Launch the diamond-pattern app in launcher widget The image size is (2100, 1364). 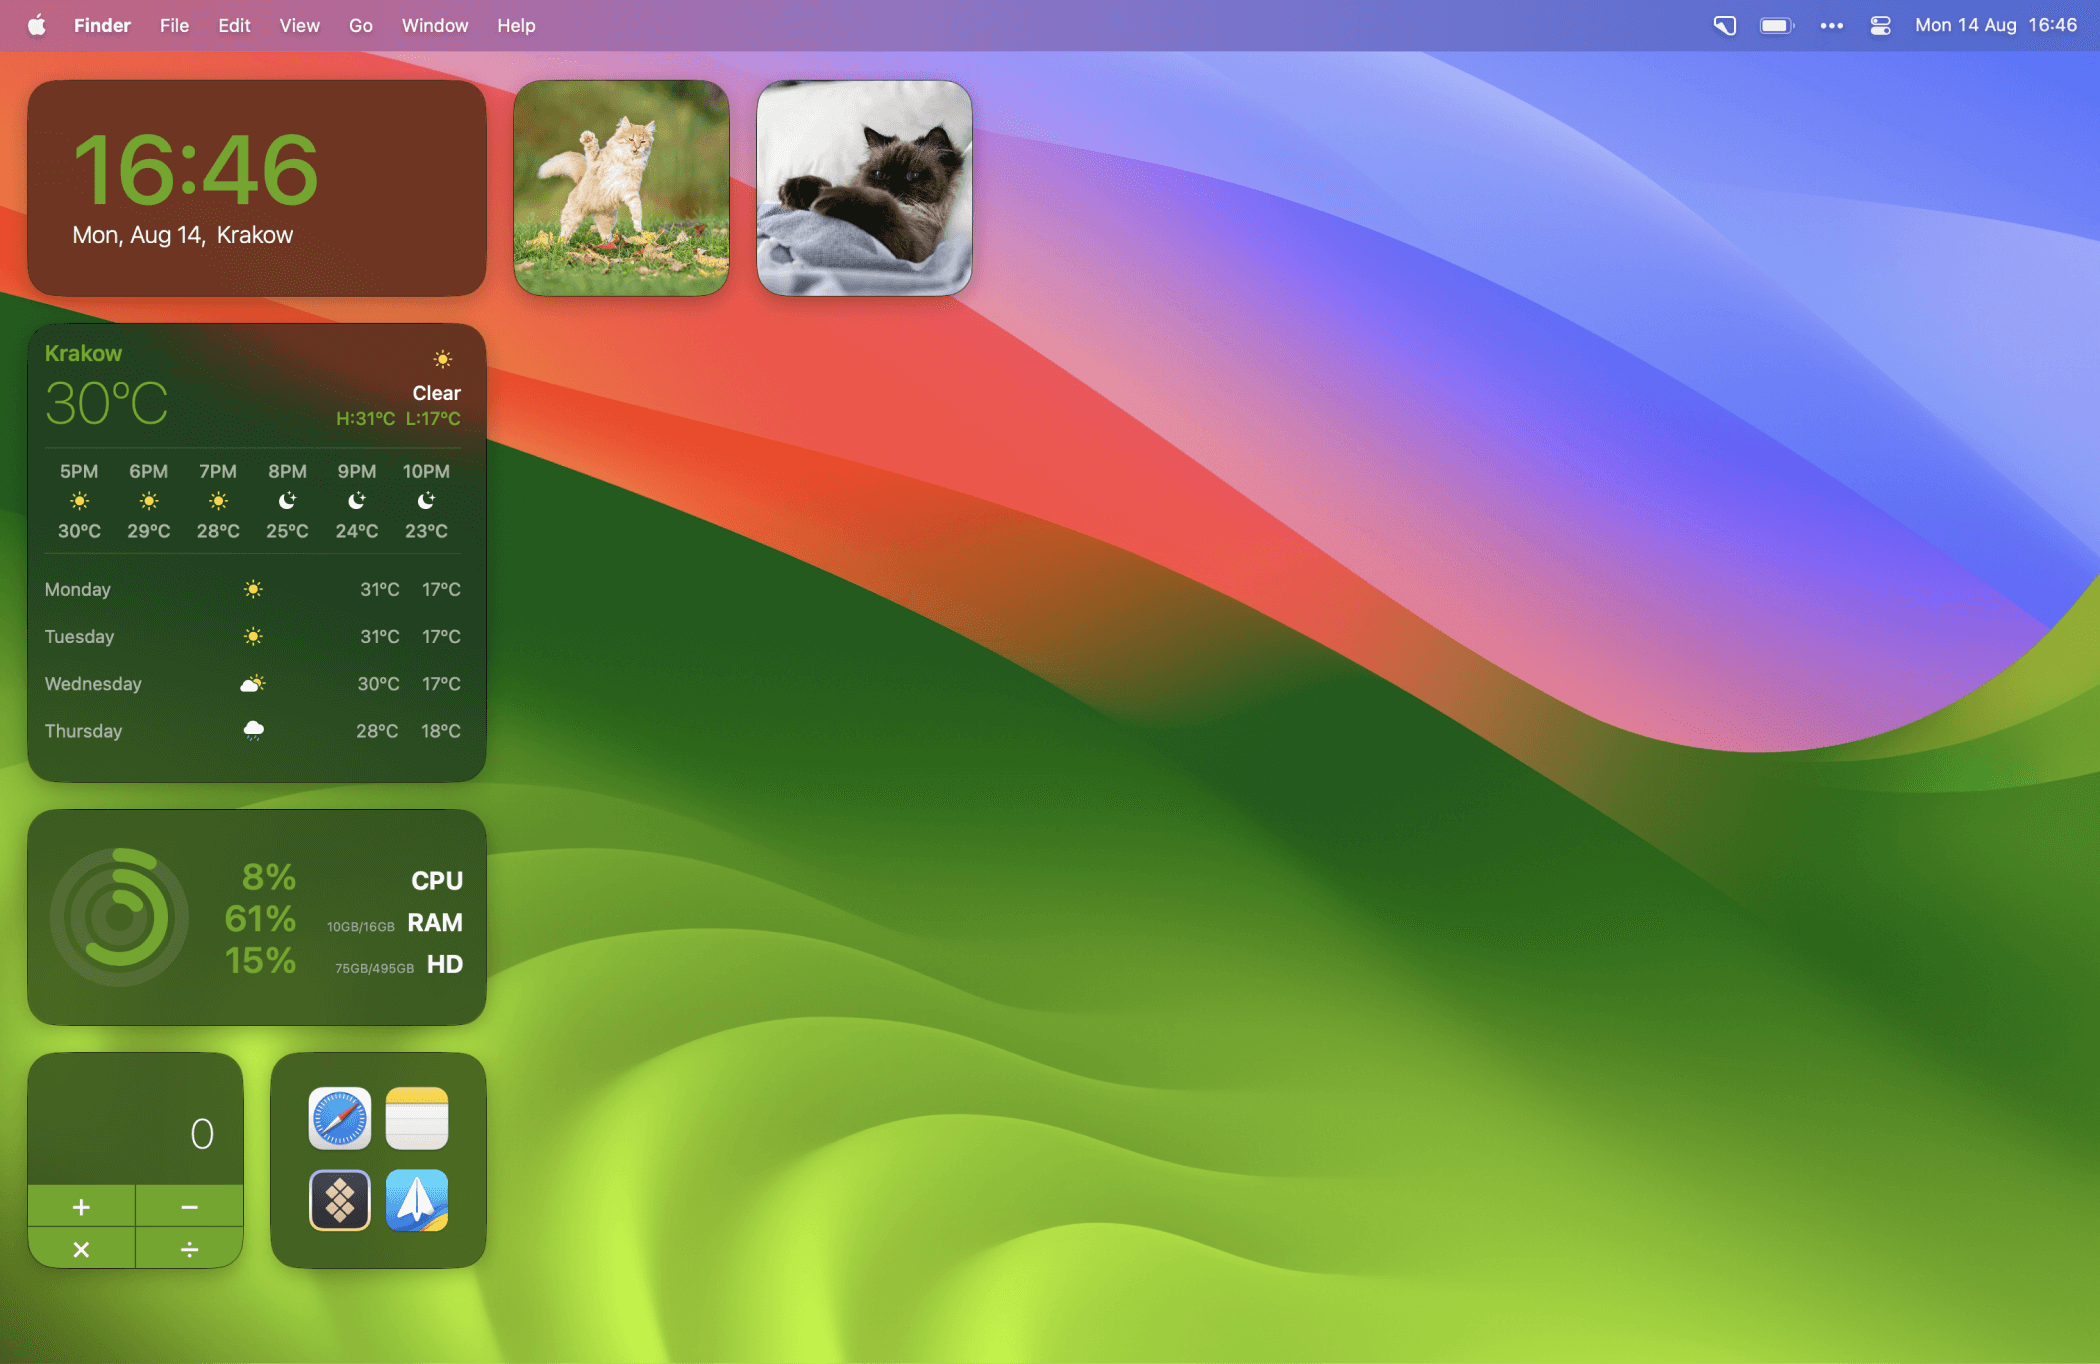click(340, 1200)
